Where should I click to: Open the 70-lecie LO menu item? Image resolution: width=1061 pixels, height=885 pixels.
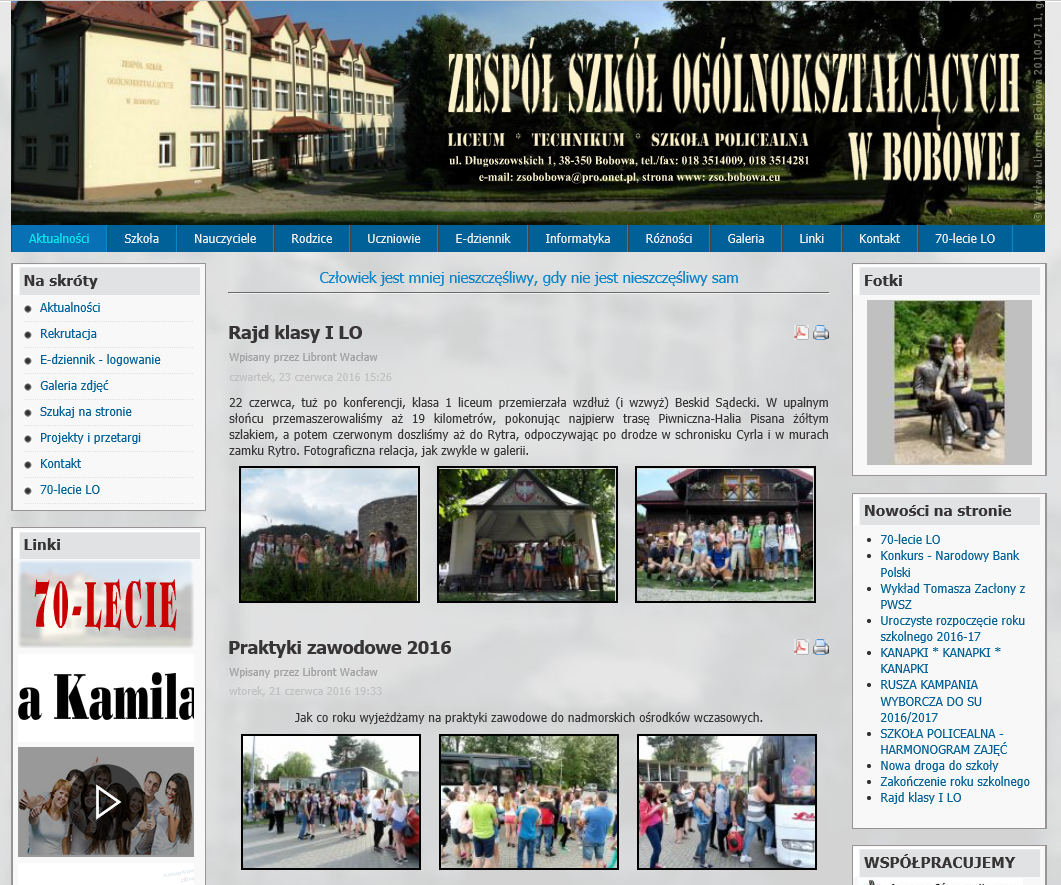point(966,238)
